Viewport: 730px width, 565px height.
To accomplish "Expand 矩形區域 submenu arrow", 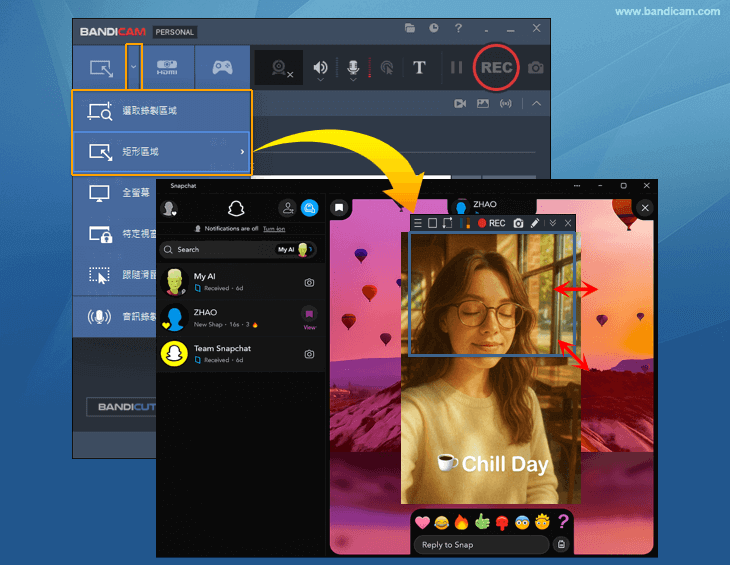I will point(242,152).
